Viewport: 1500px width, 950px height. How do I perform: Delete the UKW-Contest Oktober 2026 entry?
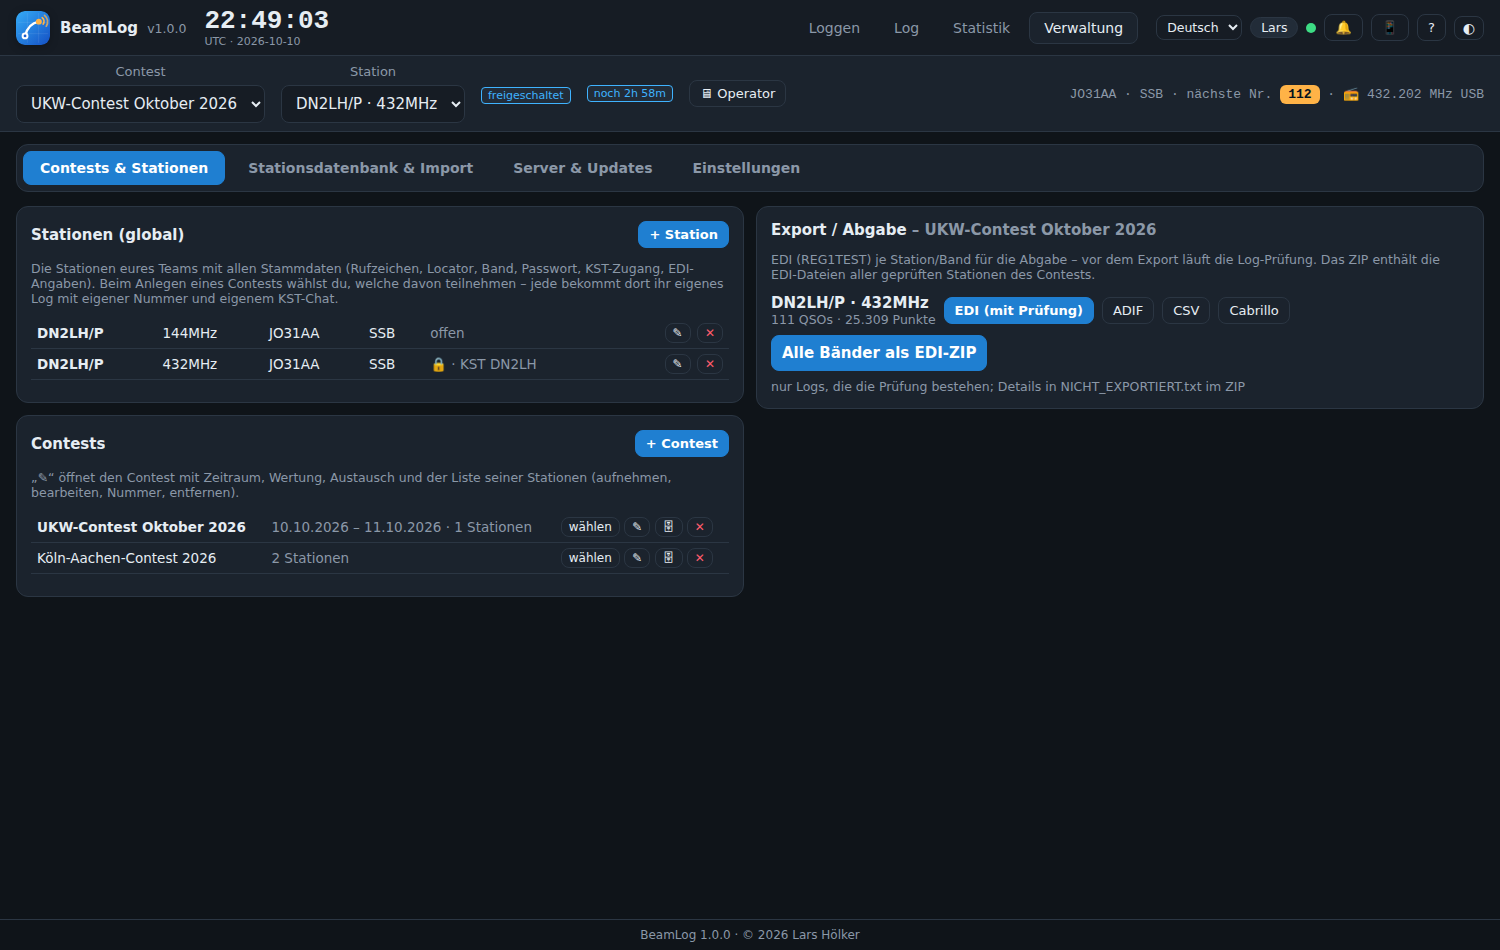(x=700, y=527)
